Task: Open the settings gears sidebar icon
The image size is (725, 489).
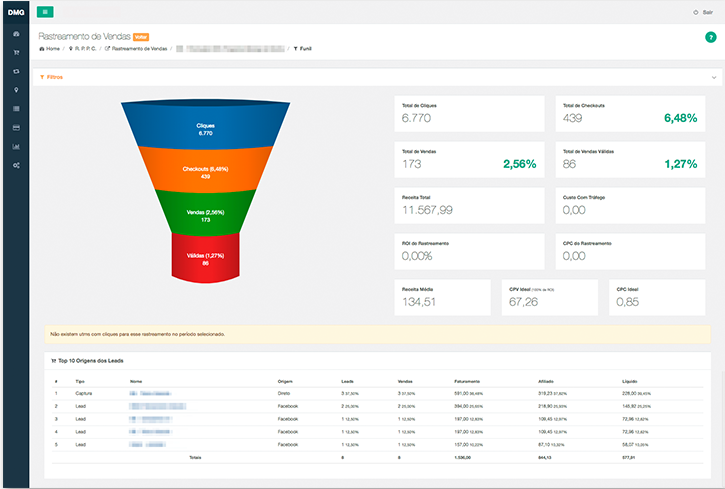Action: [15, 164]
